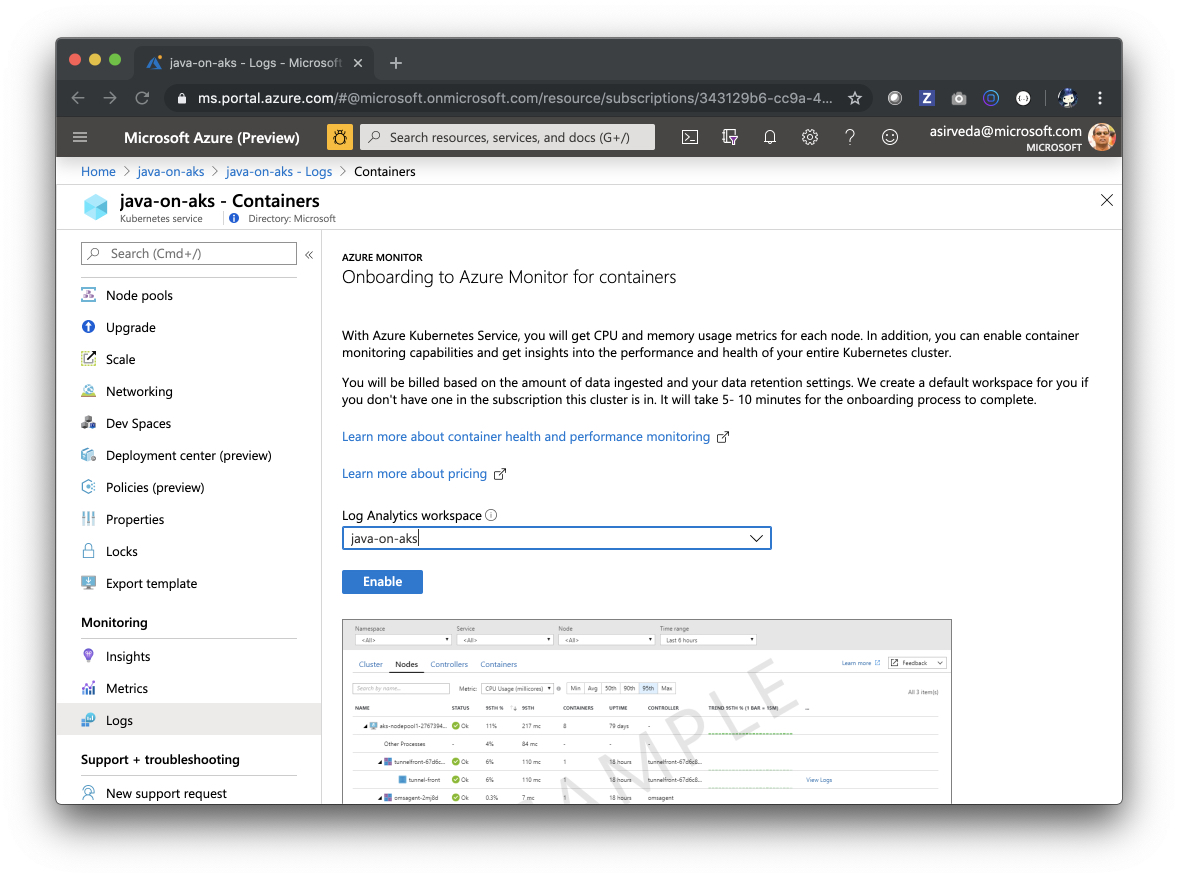Open Chrome's three-dot menu
1178x878 pixels.
[x=1100, y=98]
